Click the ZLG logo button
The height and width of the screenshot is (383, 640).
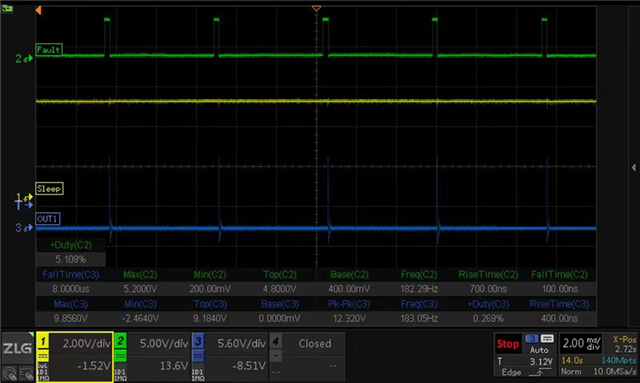18,348
